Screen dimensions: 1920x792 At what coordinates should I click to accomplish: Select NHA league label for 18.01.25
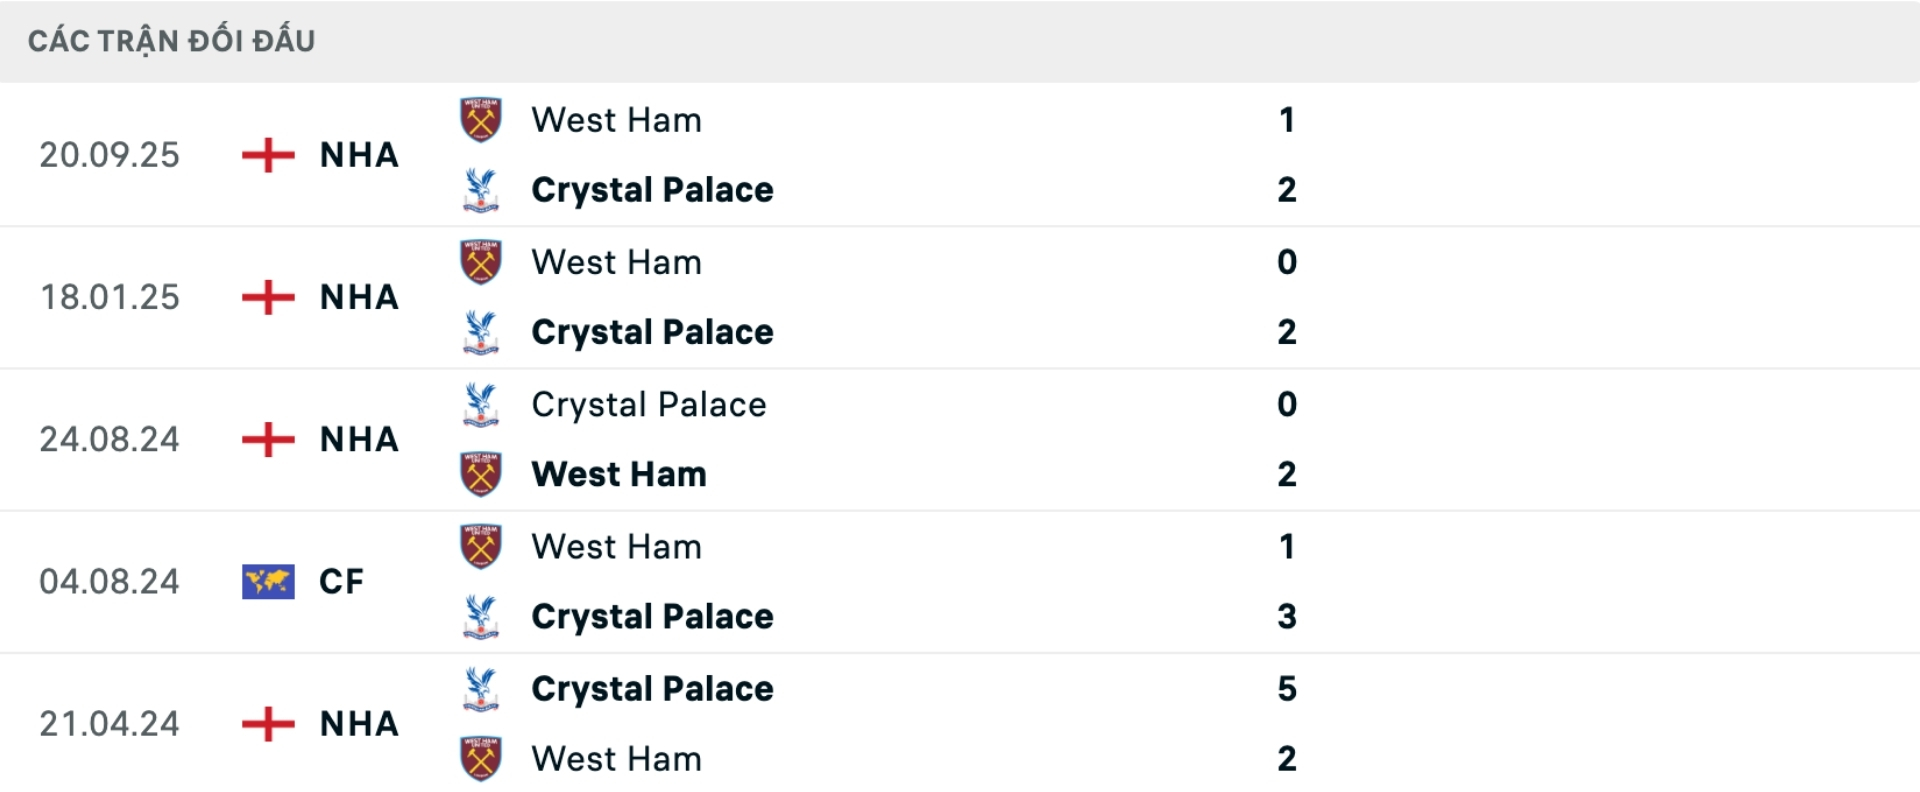click(359, 297)
